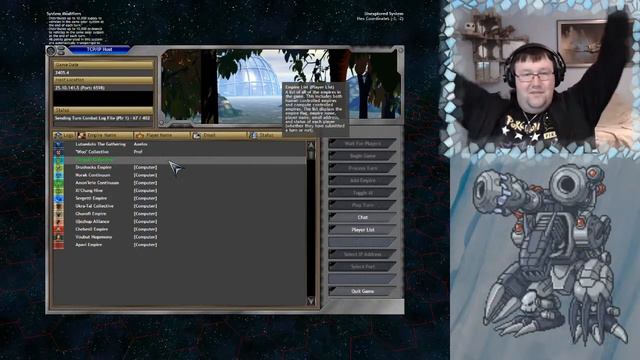Select the Norak Continuum name

(93, 175)
